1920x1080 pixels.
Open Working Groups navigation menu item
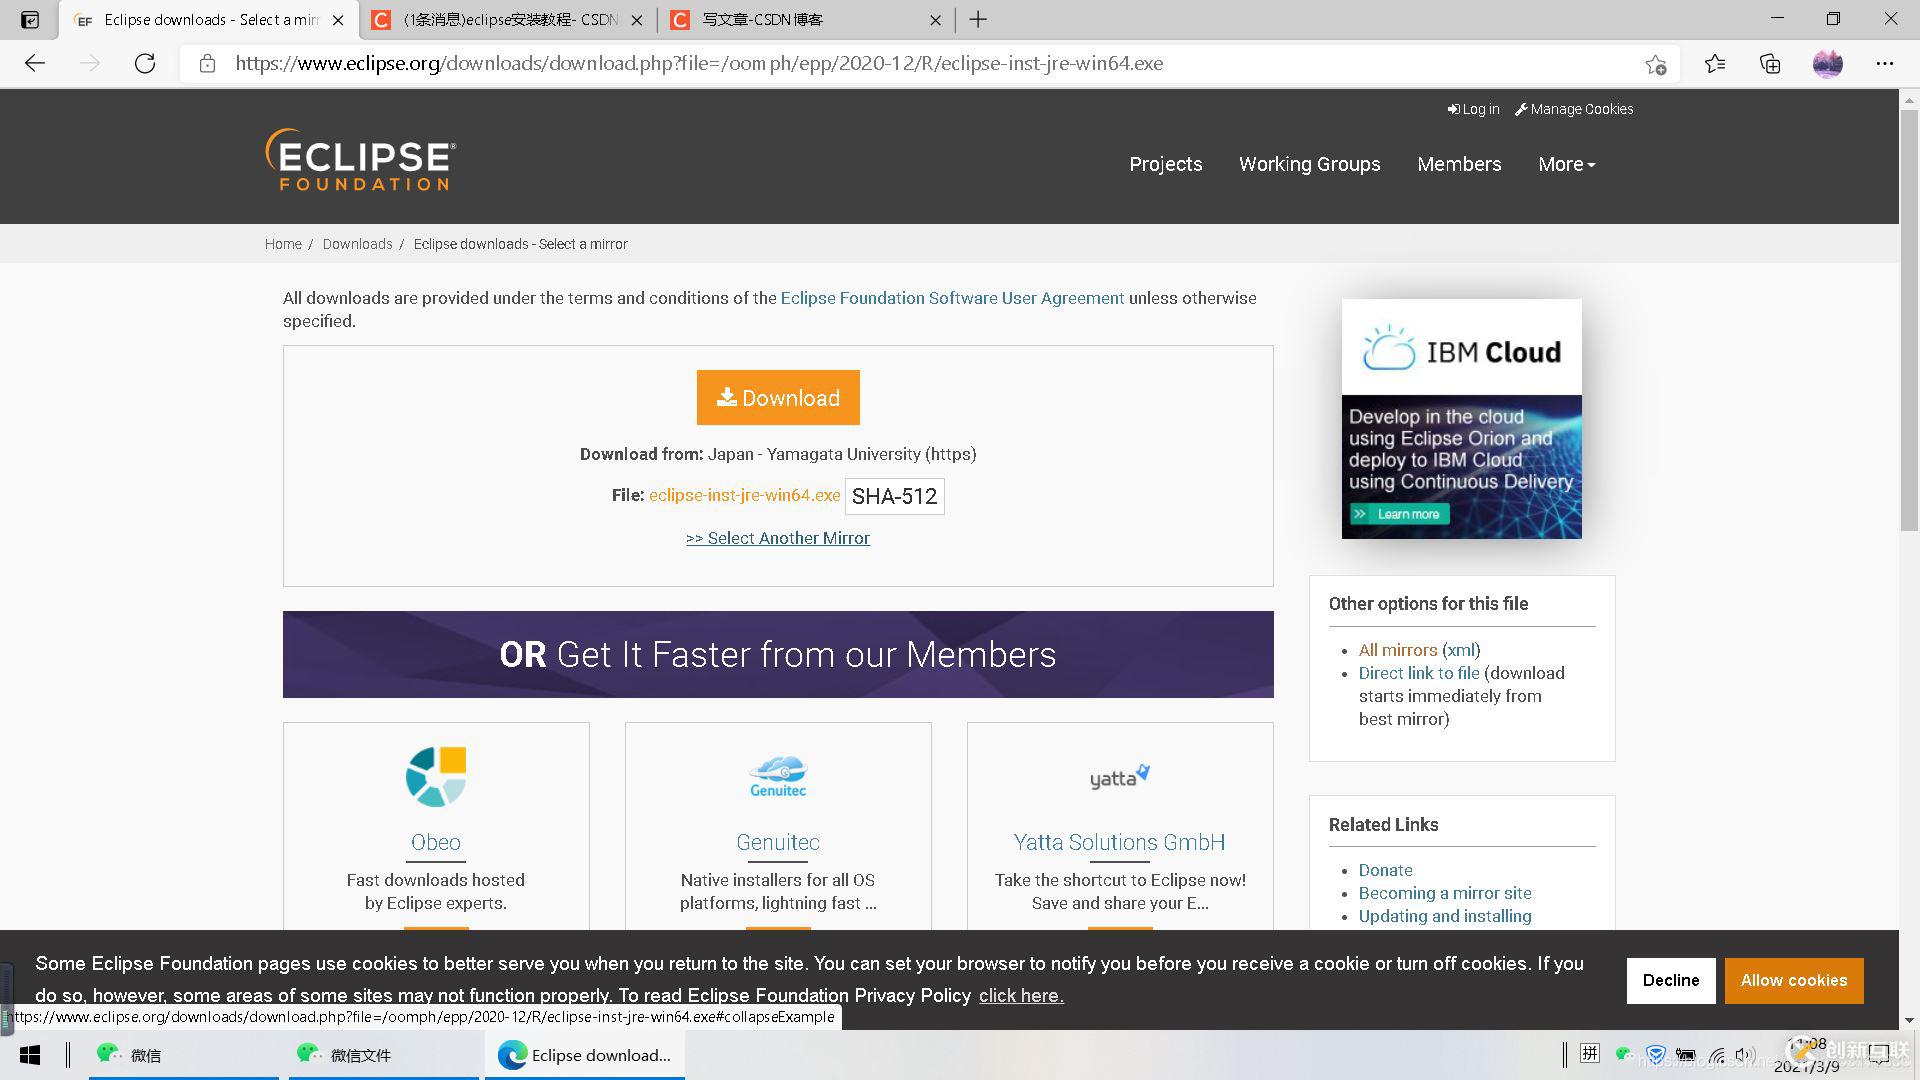point(1309,164)
